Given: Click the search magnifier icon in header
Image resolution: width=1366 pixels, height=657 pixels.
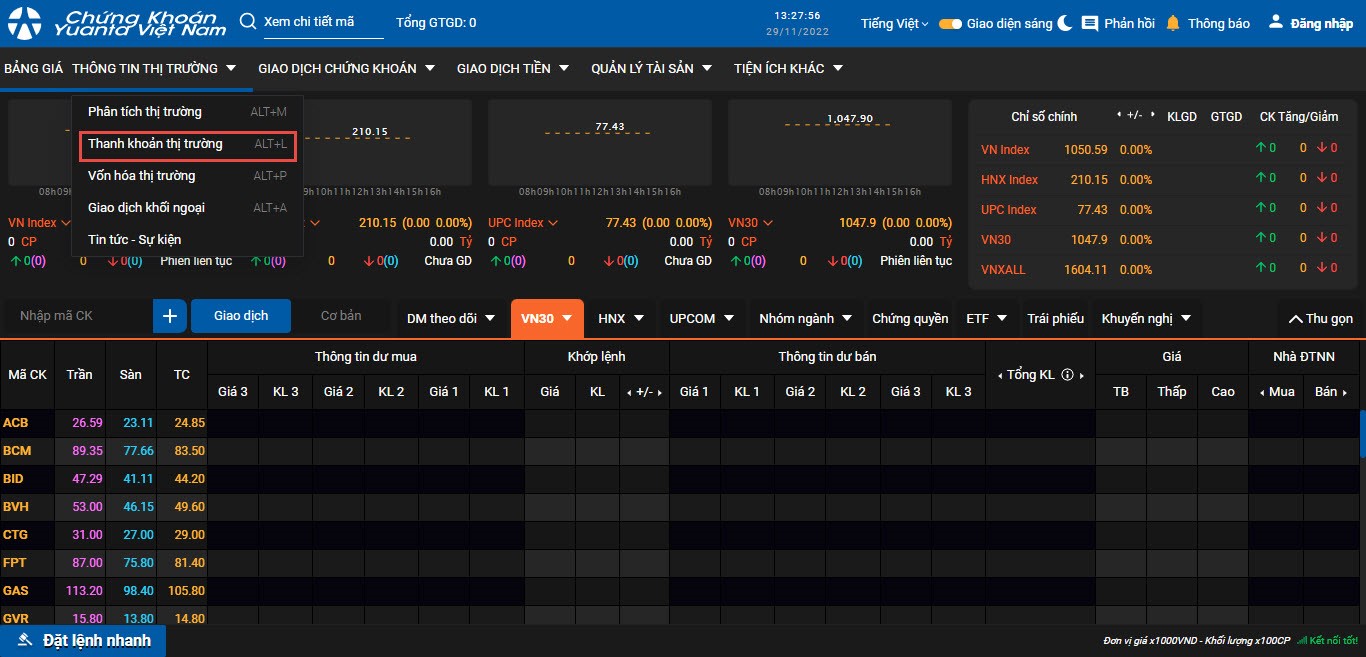Looking at the screenshot, I should click(x=248, y=22).
